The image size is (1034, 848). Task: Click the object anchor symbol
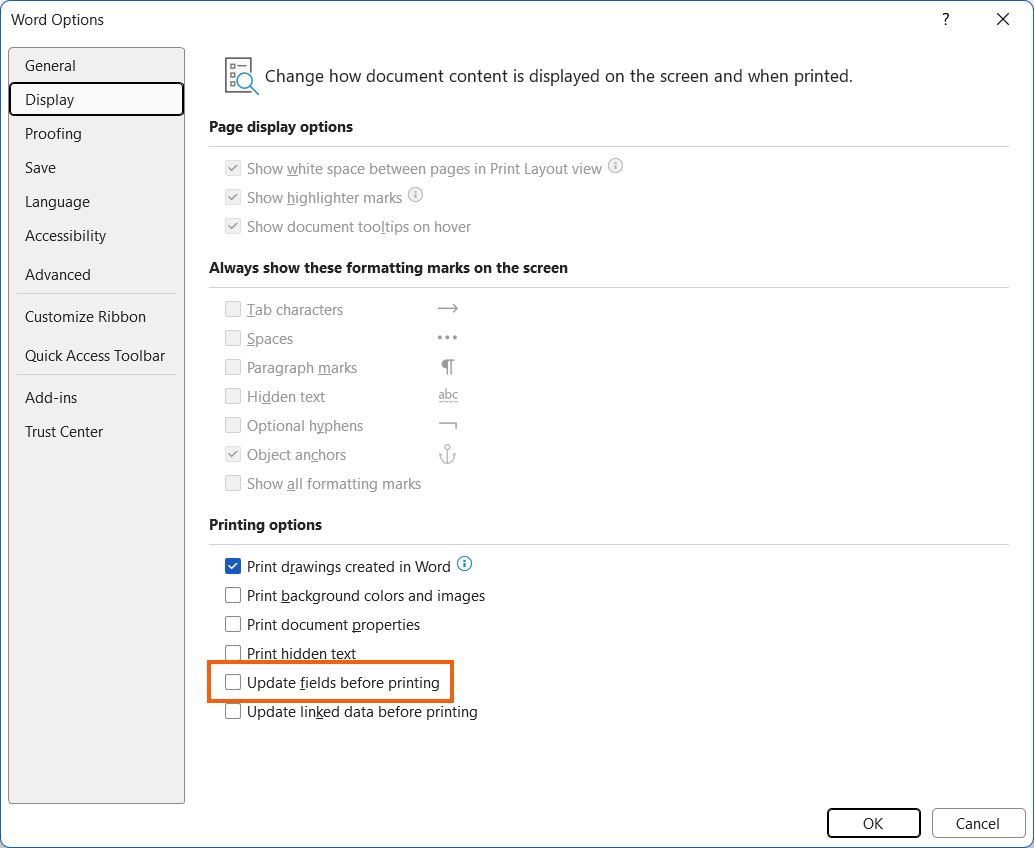[447, 454]
